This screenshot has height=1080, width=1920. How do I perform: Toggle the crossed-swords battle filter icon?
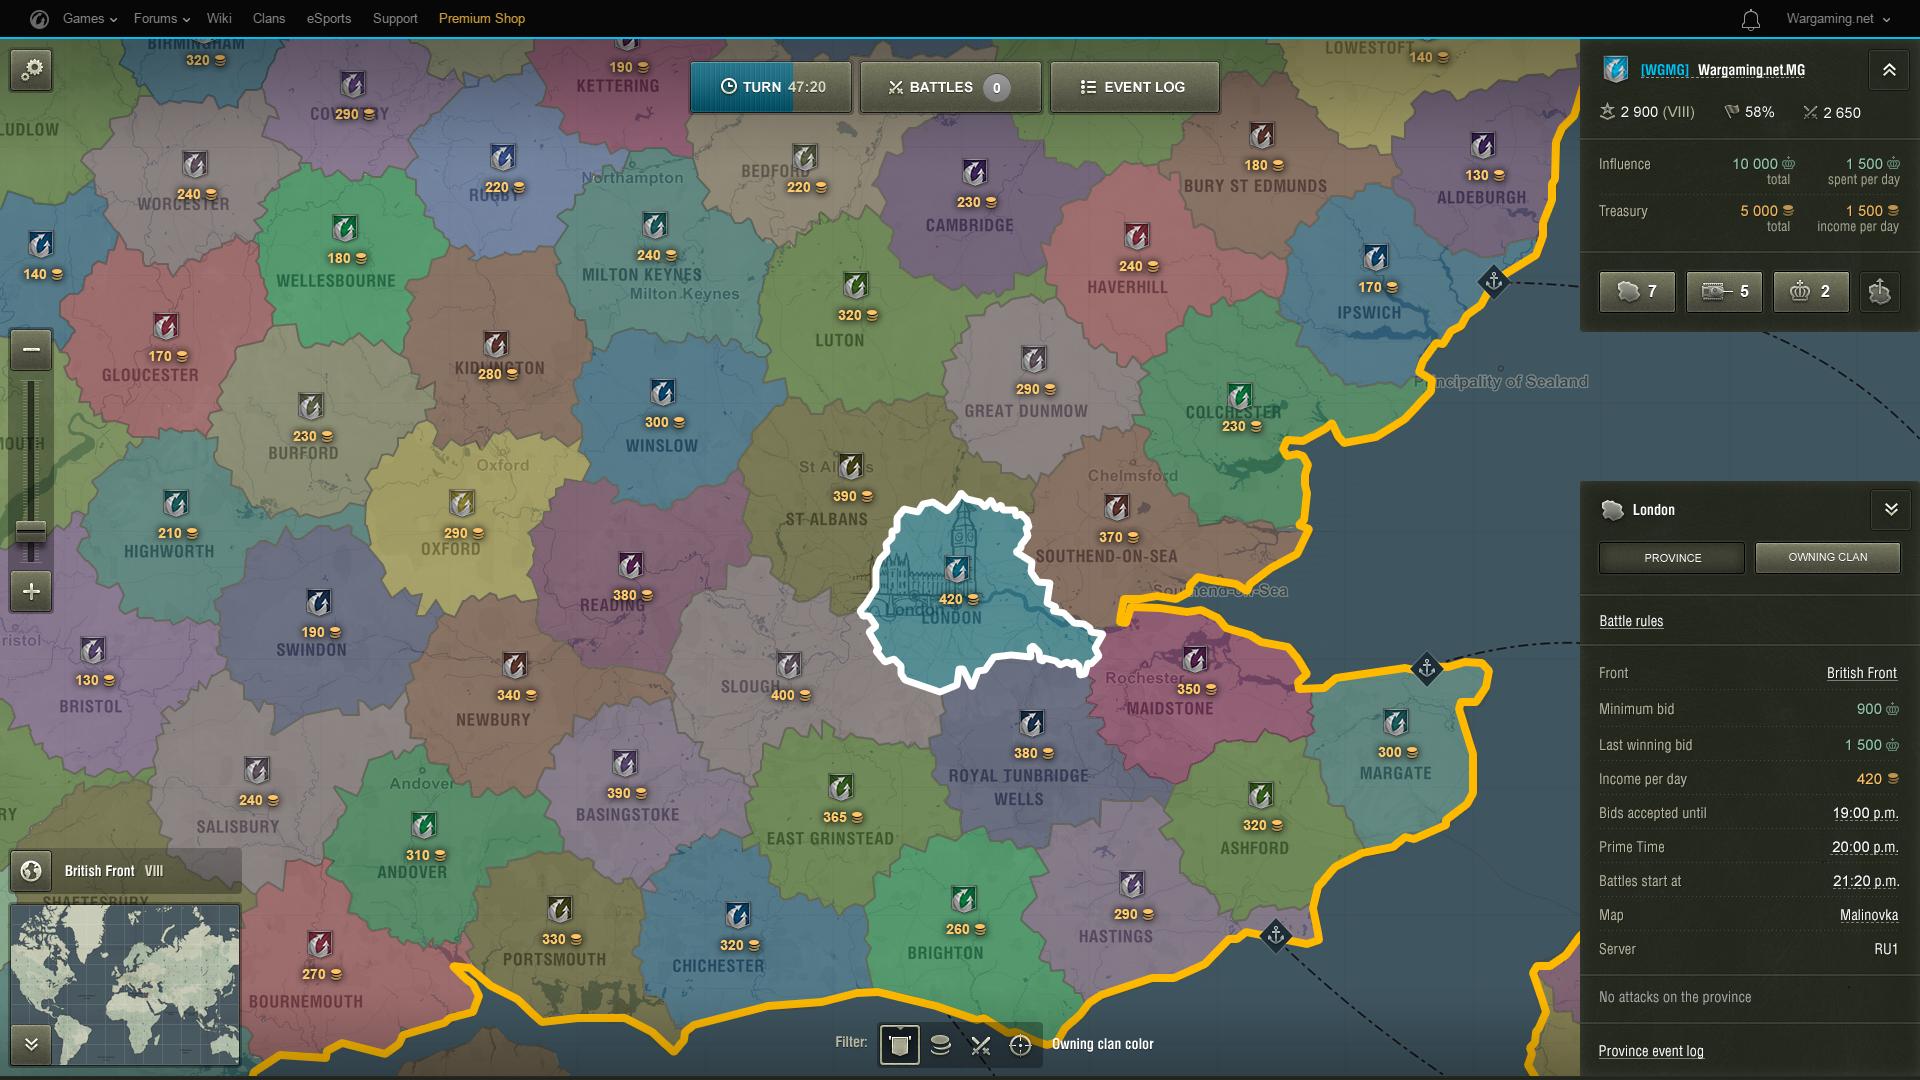tap(981, 1043)
